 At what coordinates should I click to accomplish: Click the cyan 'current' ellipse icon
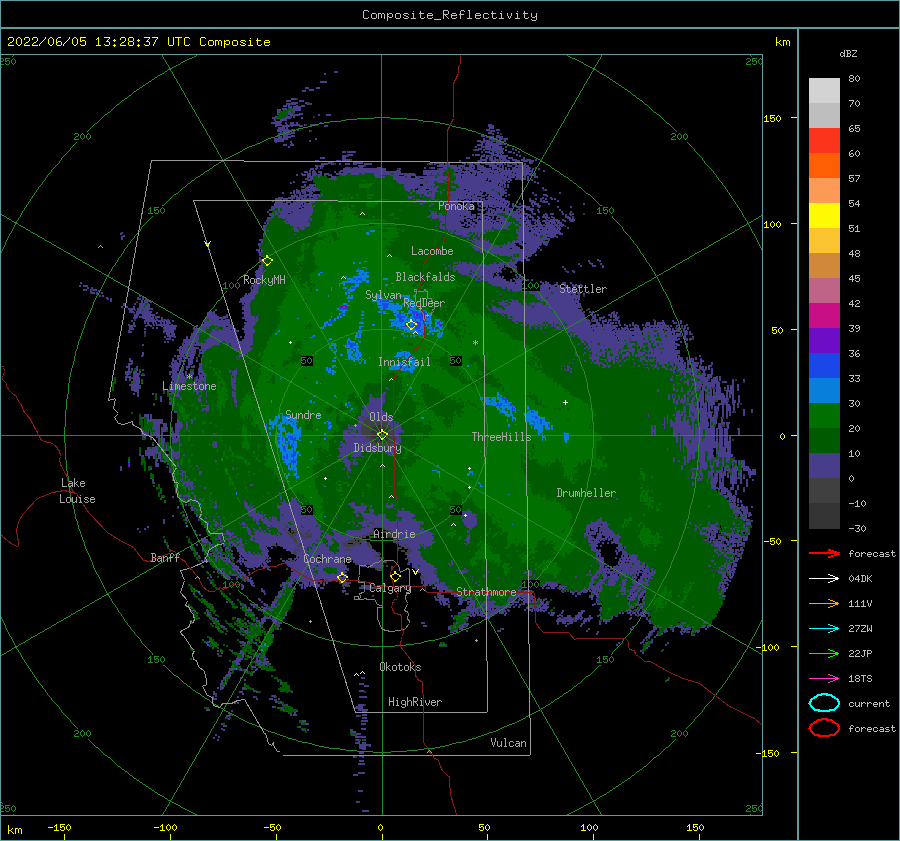[x=824, y=703]
